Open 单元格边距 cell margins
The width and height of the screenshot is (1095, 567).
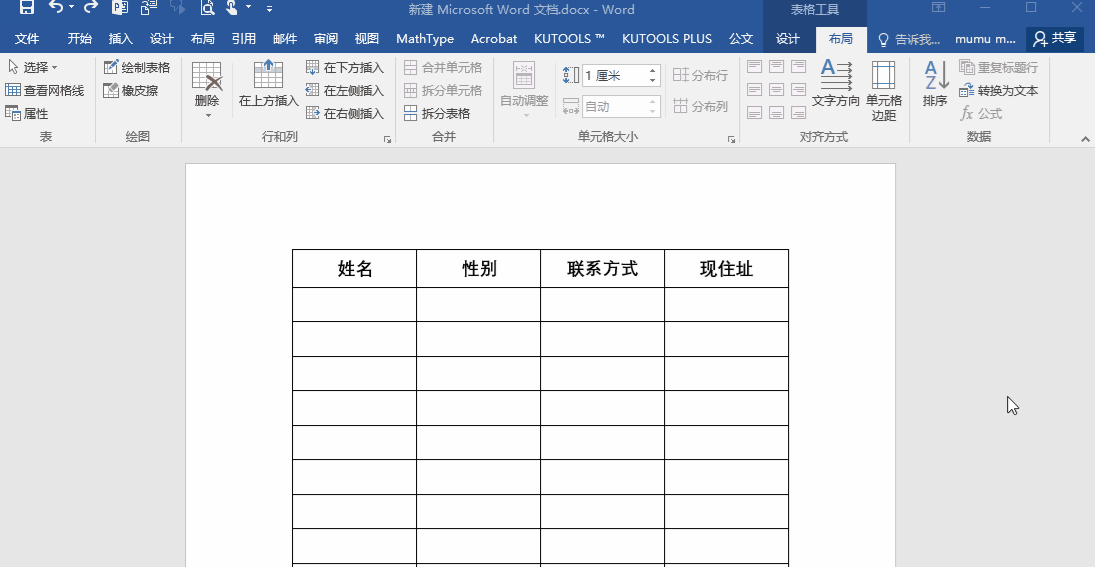(883, 91)
